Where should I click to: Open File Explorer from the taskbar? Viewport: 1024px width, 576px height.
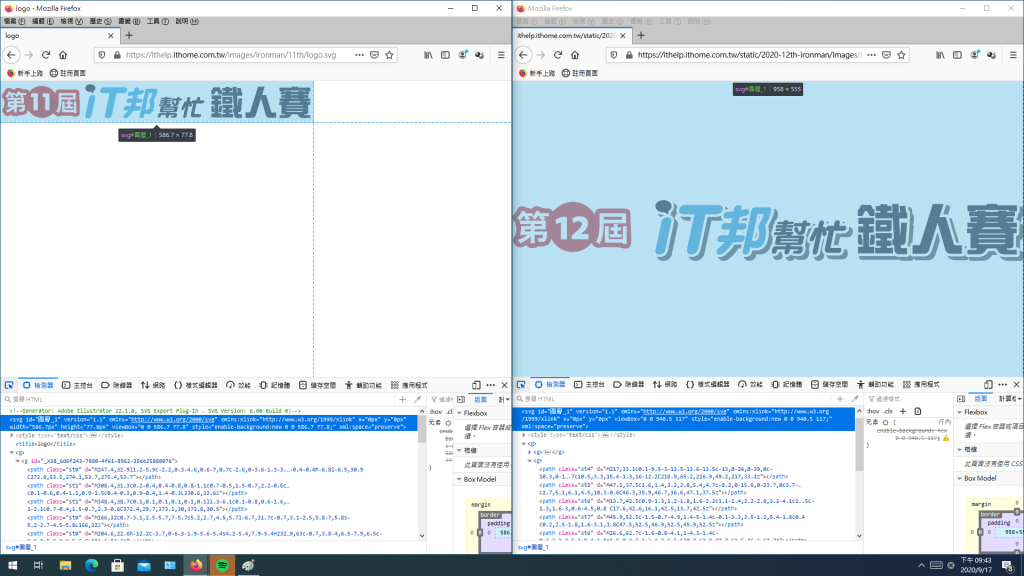[65, 565]
